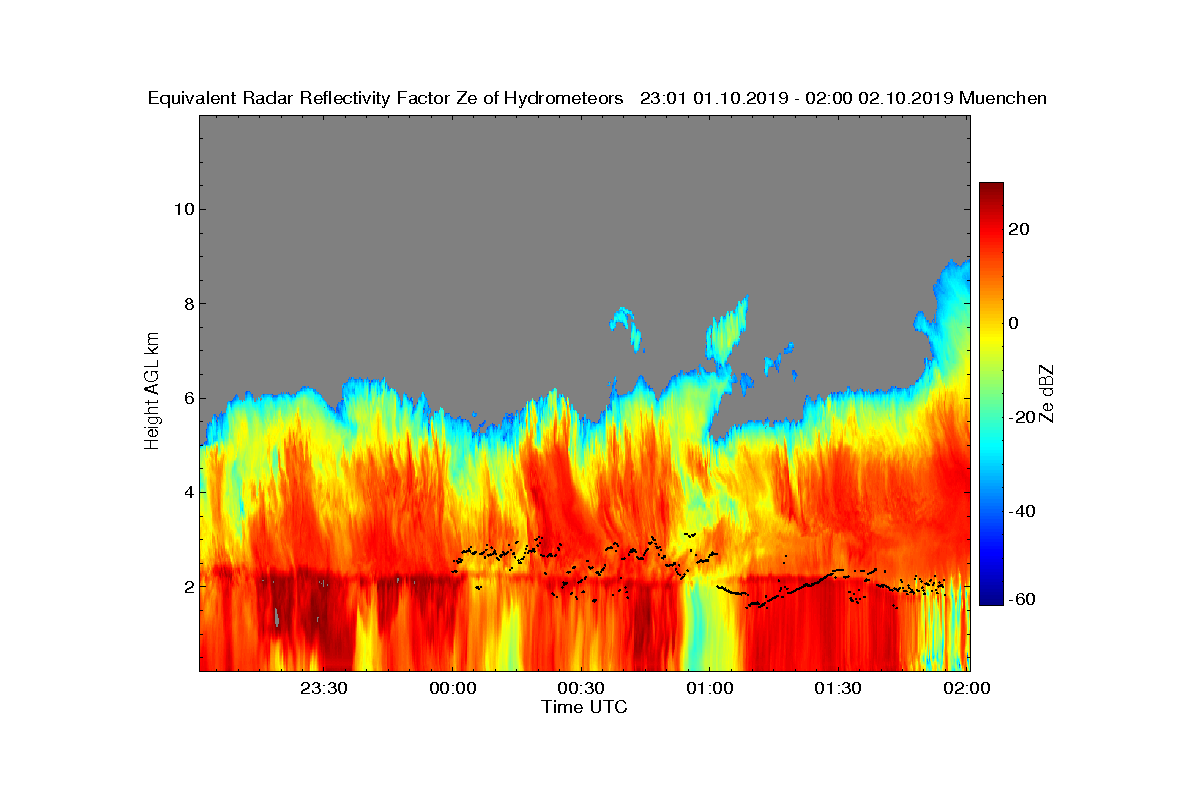Click the height tick label 2

click(187, 586)
